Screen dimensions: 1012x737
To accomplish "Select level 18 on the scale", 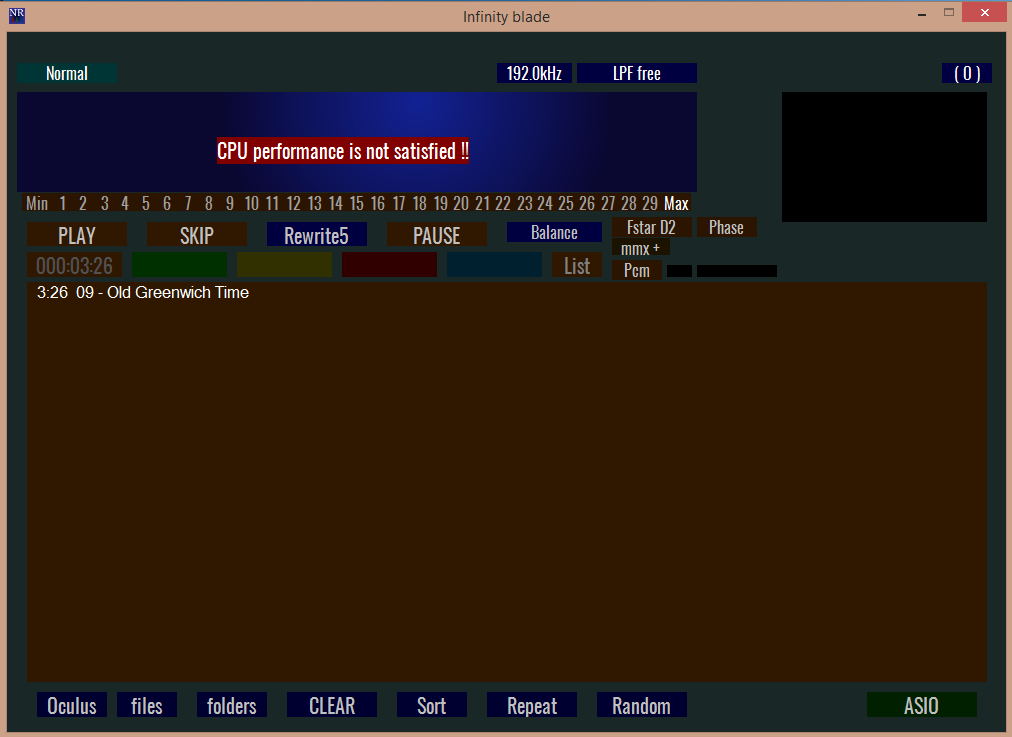I will click(420, 203).
